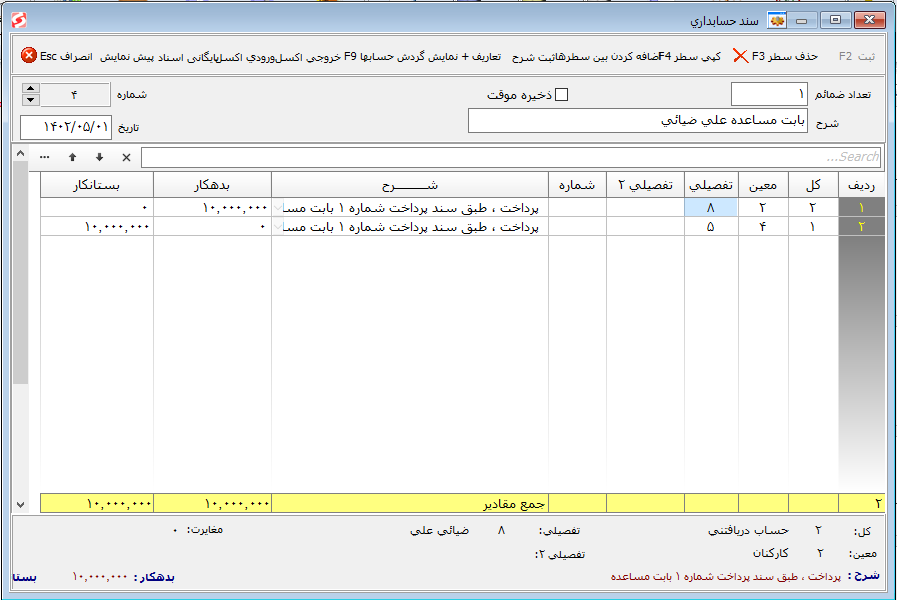Viewport: 897px width, 600px height.
Task: Click کل cell ۲ in row 1
Action: pyautogui.click(x=813, y=208)
